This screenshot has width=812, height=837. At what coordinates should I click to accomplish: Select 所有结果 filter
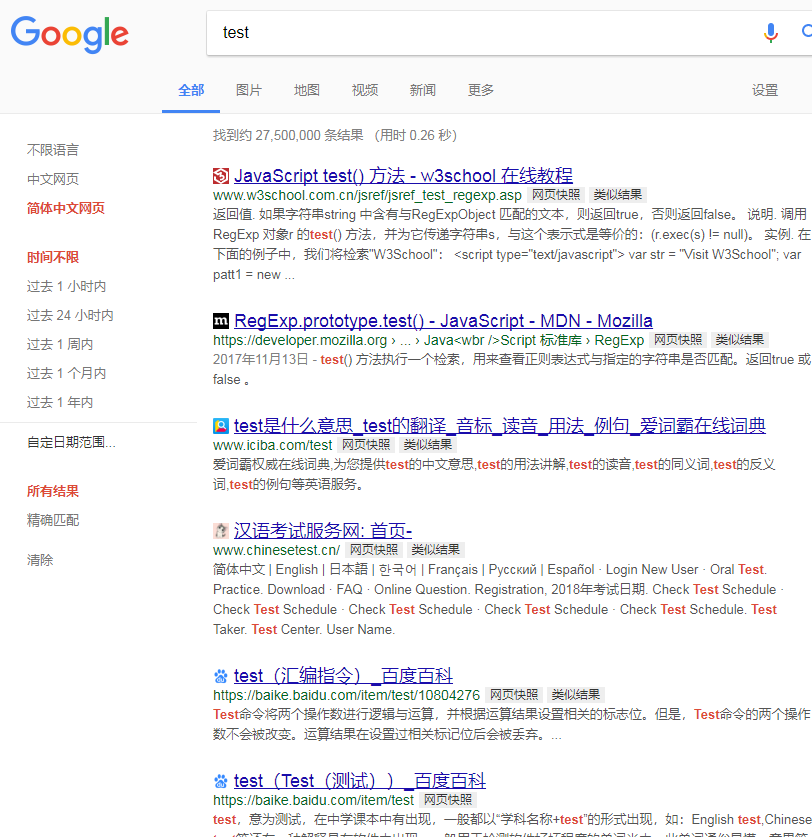[x=53, y=491]
